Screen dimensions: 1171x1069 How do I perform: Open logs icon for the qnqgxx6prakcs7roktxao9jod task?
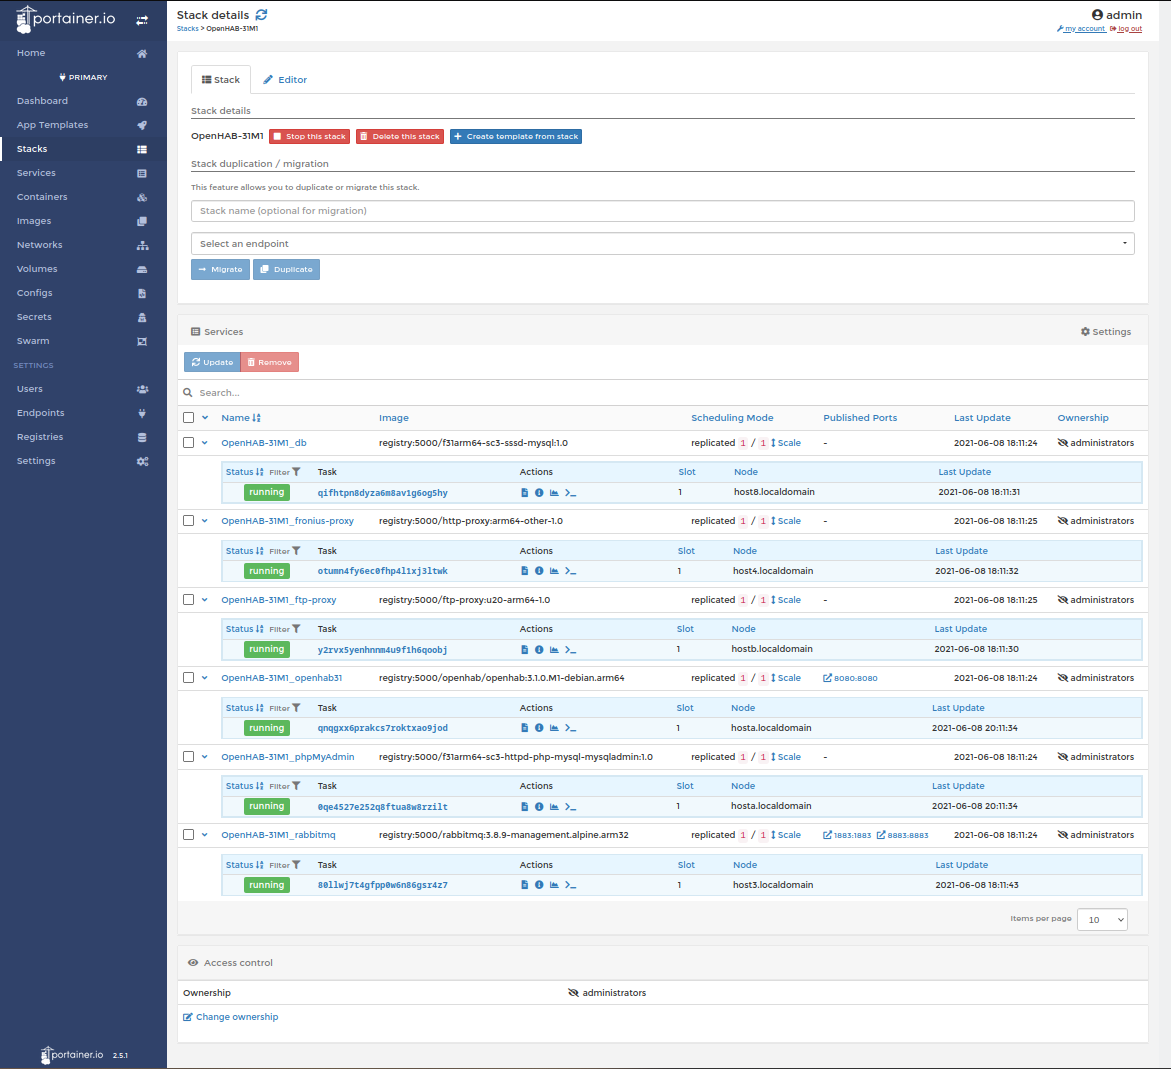click(x=524, y=728)
